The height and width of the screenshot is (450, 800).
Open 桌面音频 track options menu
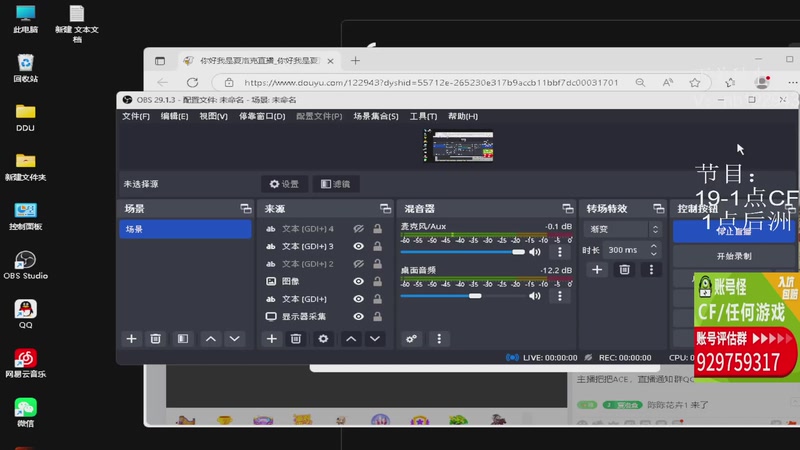(x=560, y=296)
